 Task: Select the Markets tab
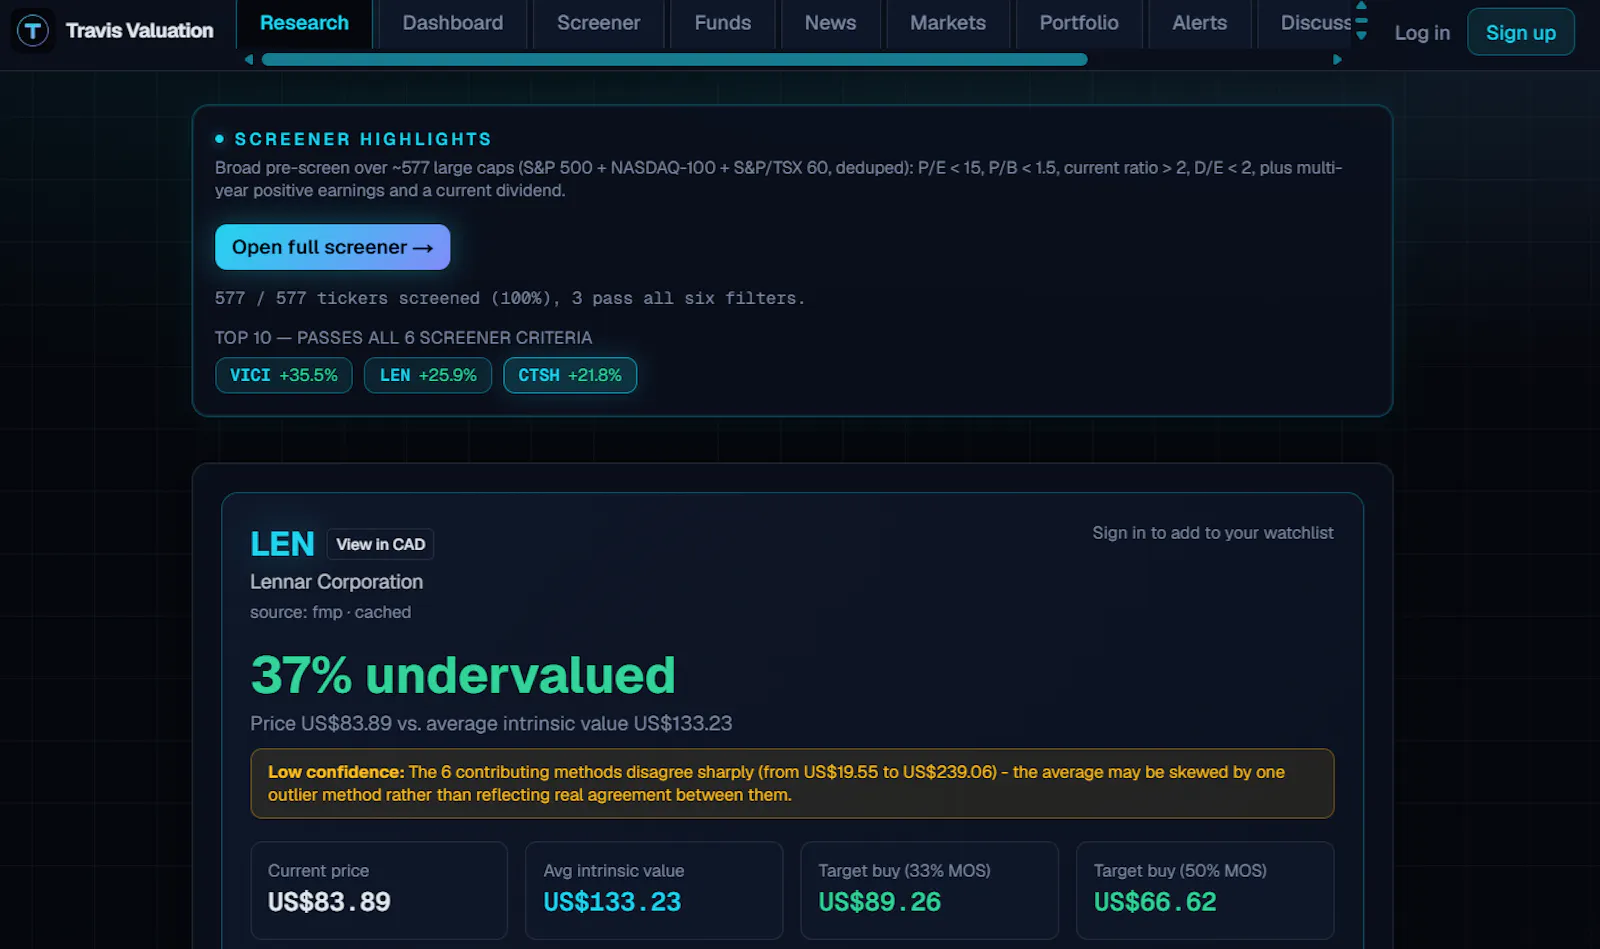[948, 23]
